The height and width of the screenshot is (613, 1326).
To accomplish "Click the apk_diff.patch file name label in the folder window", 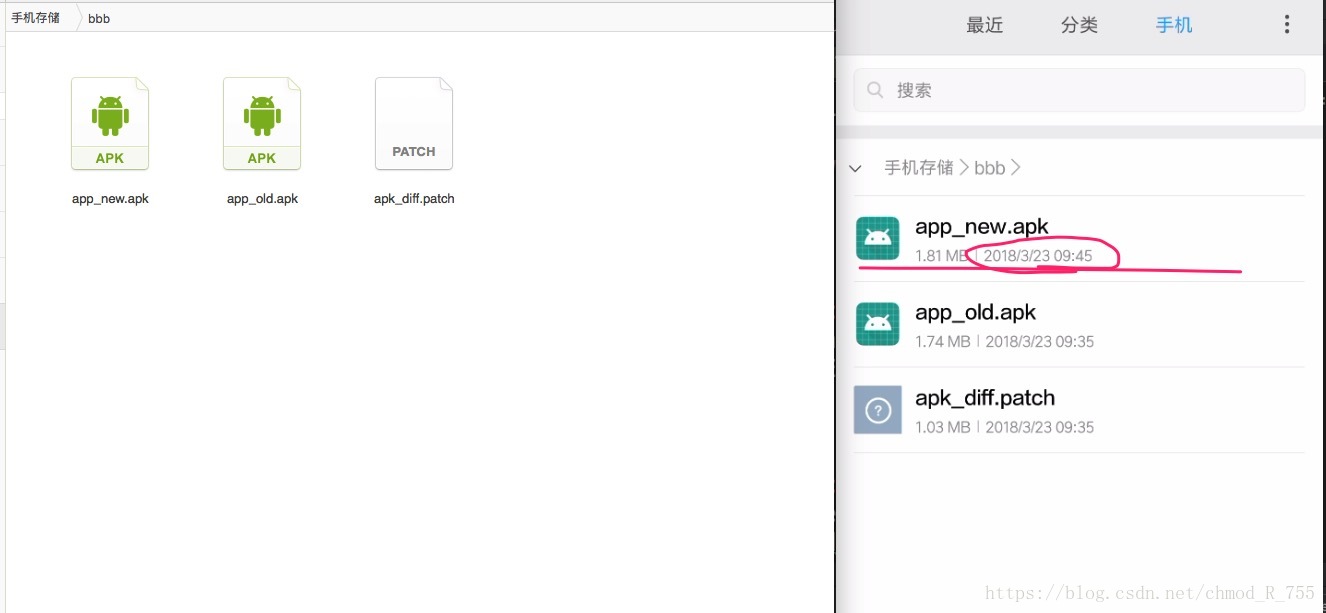I will [414, 199].
